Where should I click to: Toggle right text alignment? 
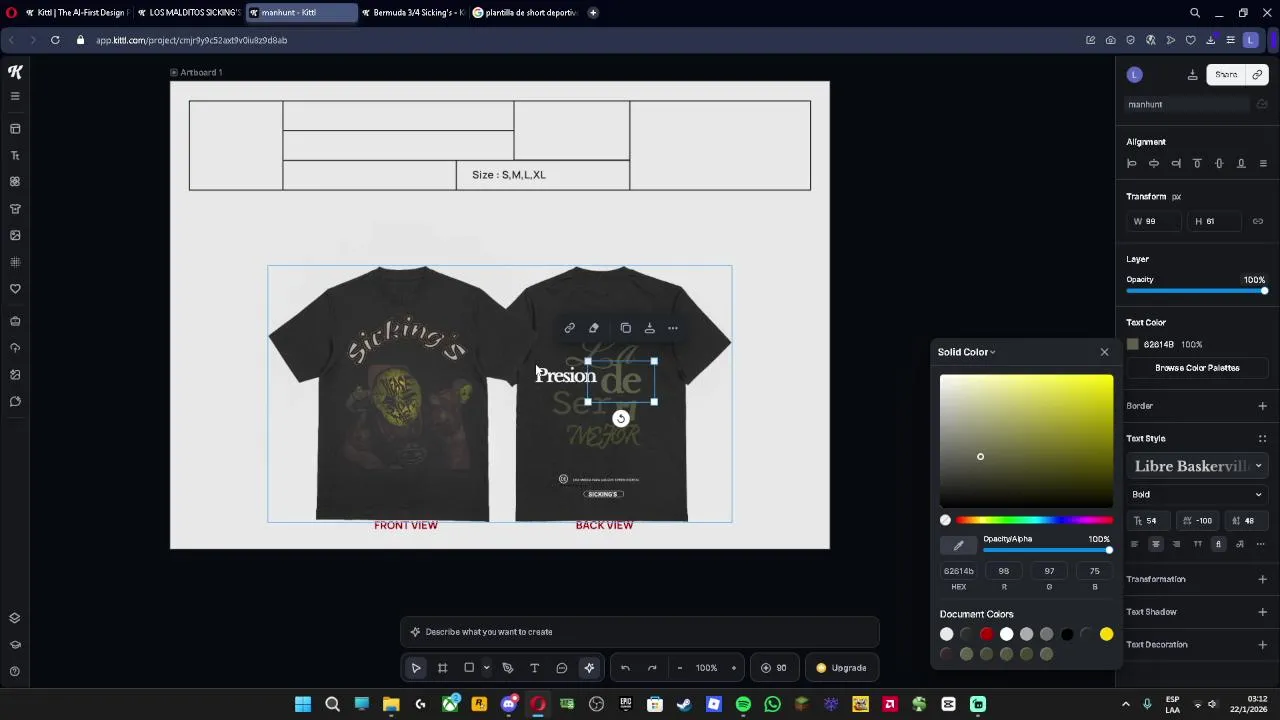1176,544
